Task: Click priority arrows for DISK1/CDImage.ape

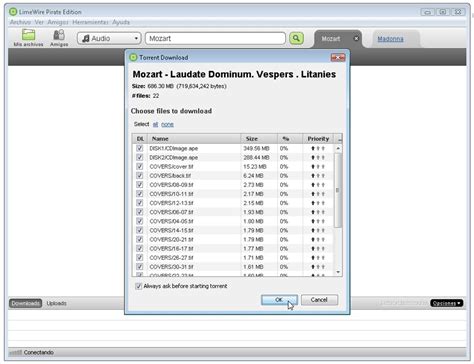Action: point(318,148)
